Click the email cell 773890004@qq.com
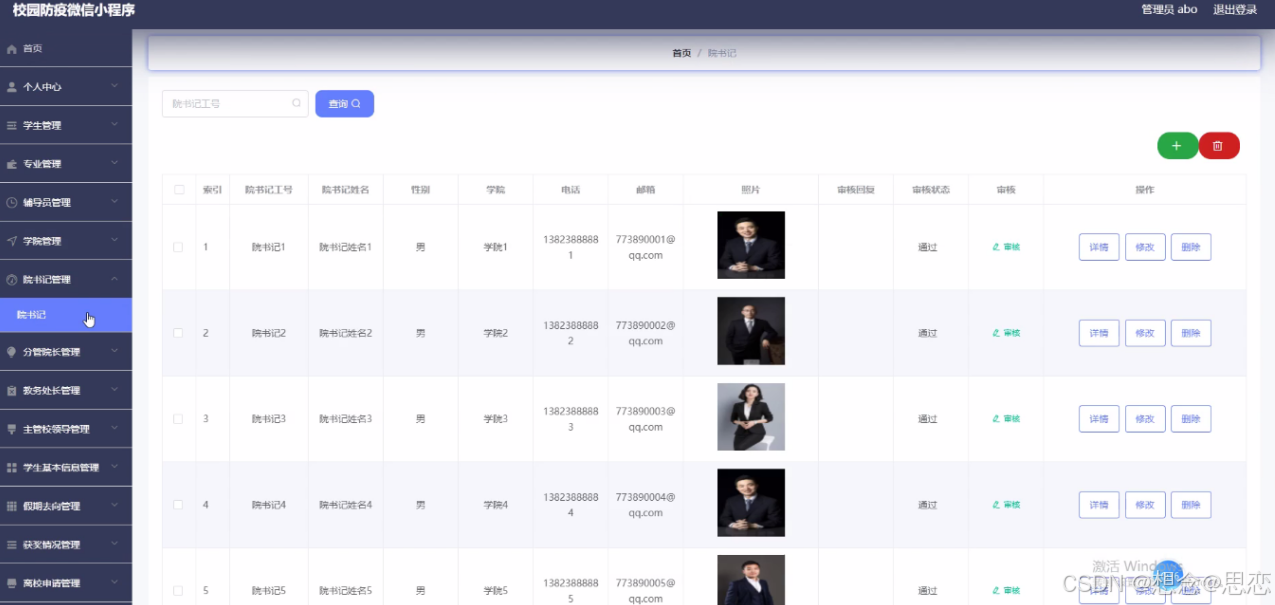The image size is (1275, 605). click(646, 505)
